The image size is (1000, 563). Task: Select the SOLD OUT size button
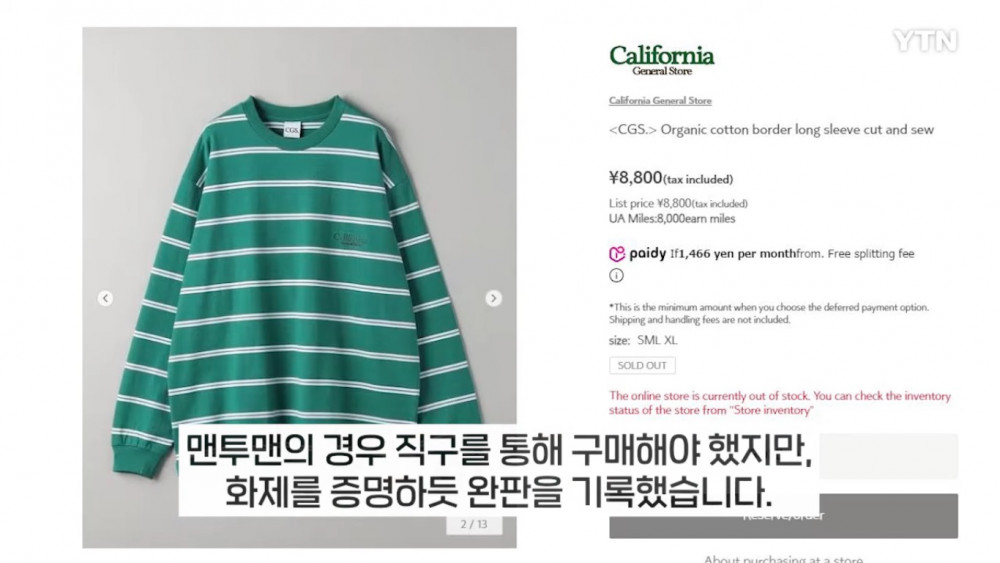(x=642, y=365)
